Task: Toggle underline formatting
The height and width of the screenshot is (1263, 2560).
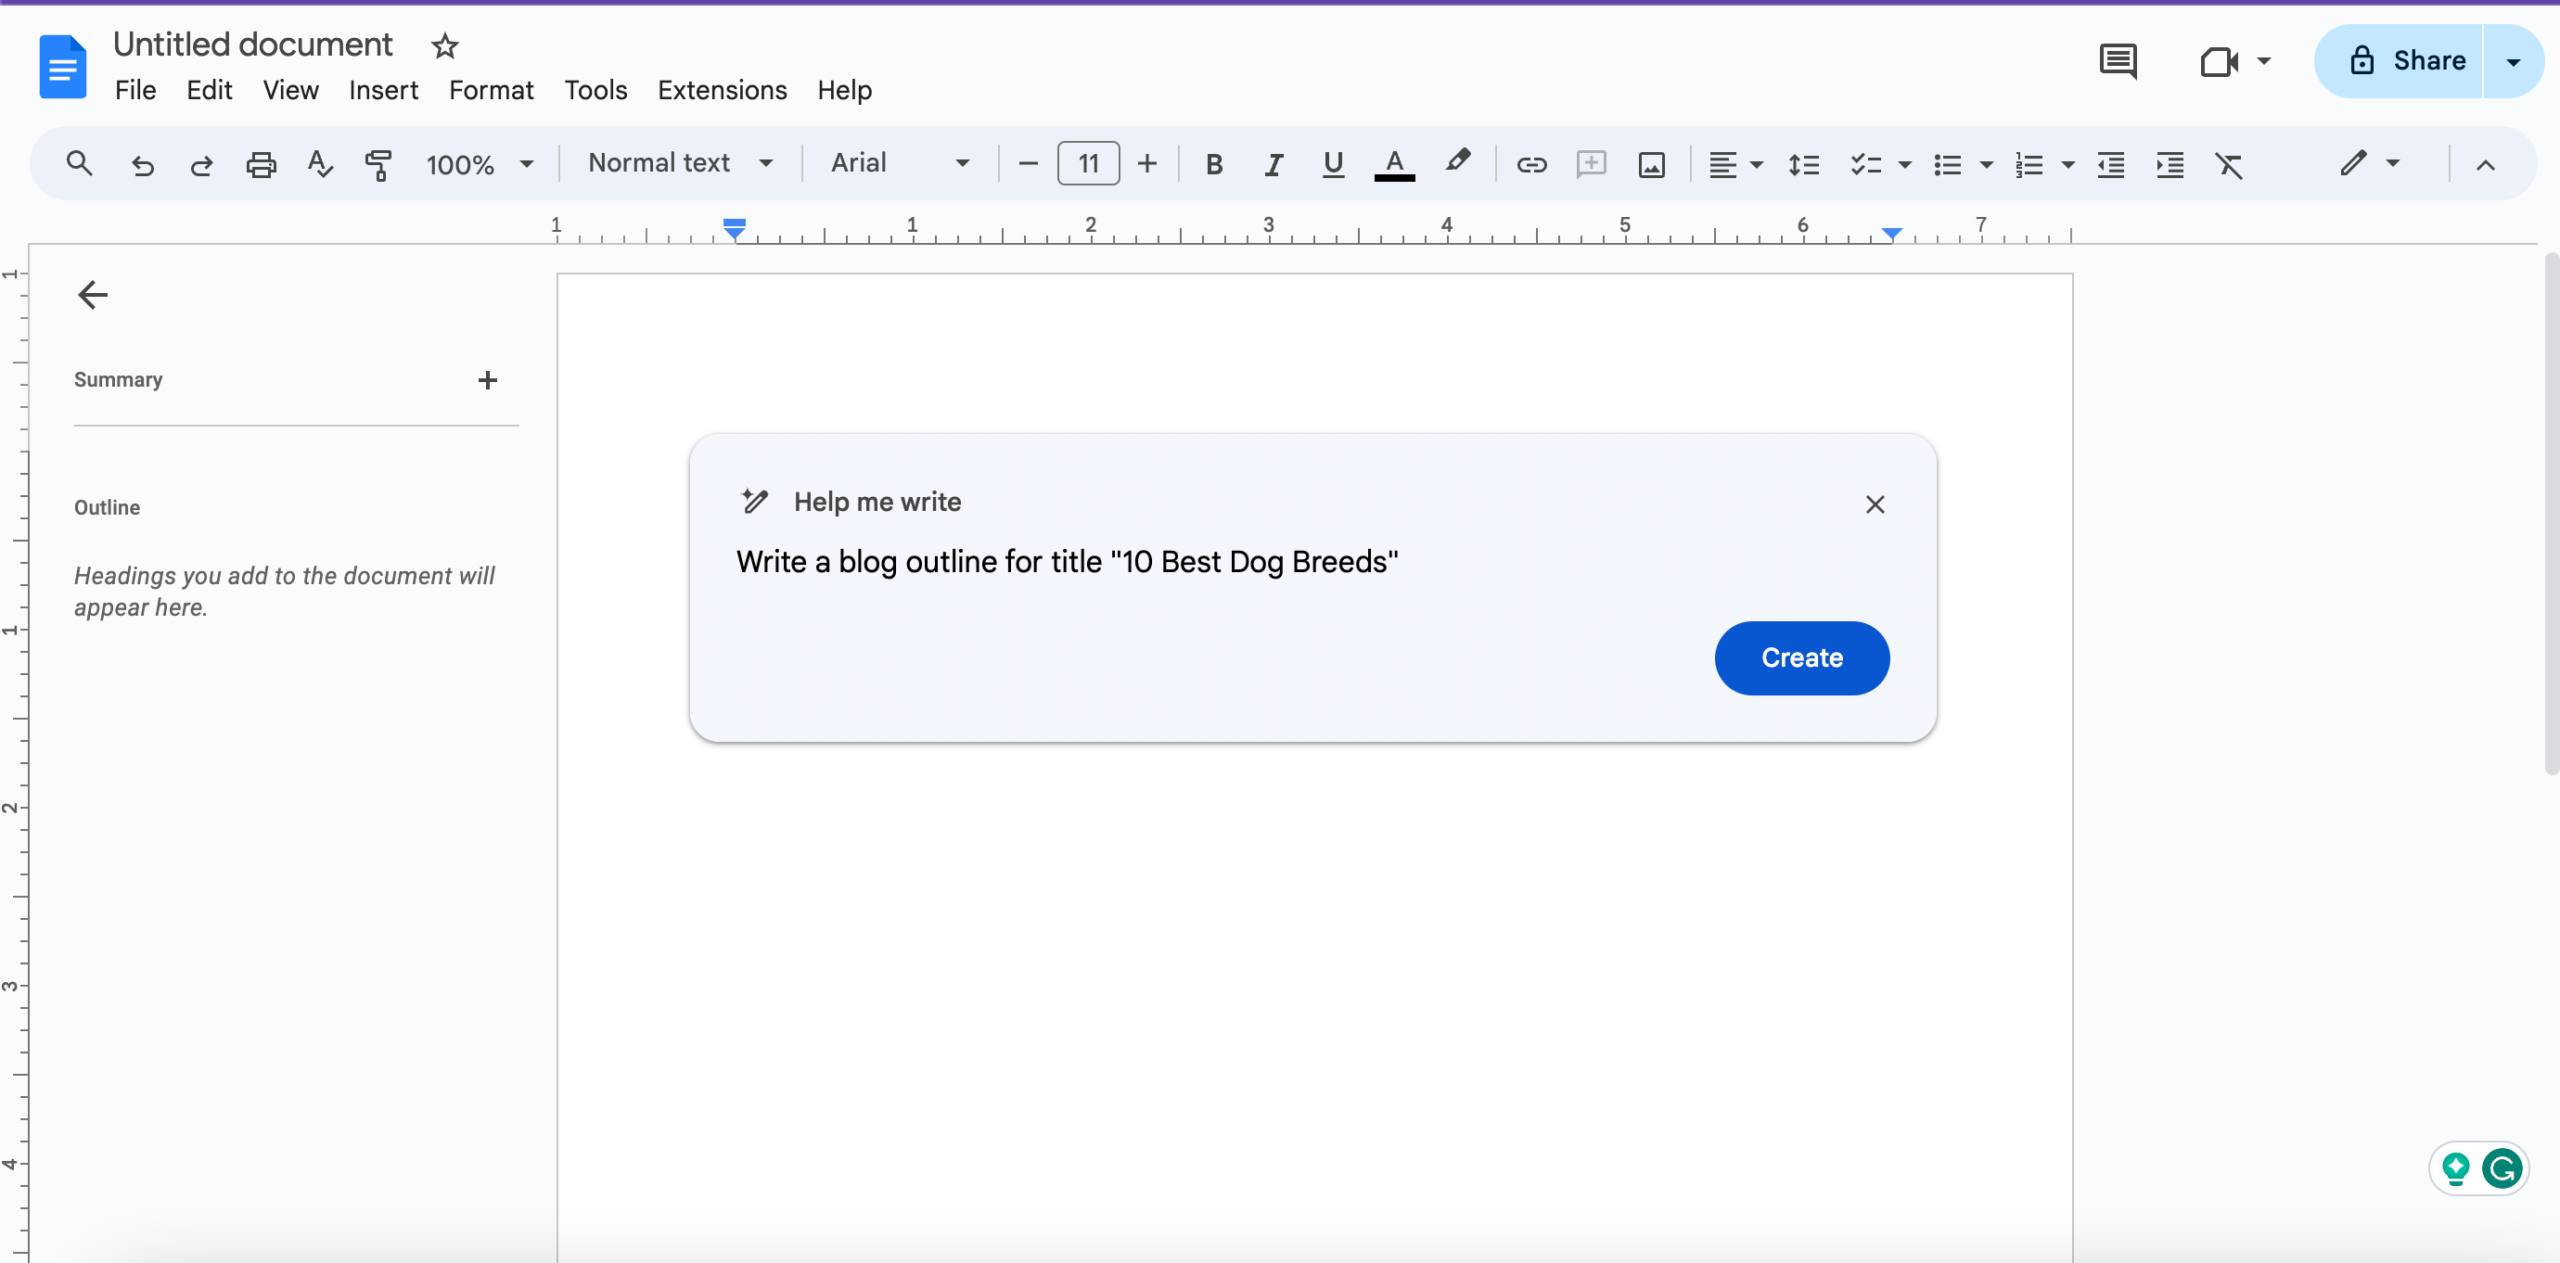Action: coord(1332,164)
